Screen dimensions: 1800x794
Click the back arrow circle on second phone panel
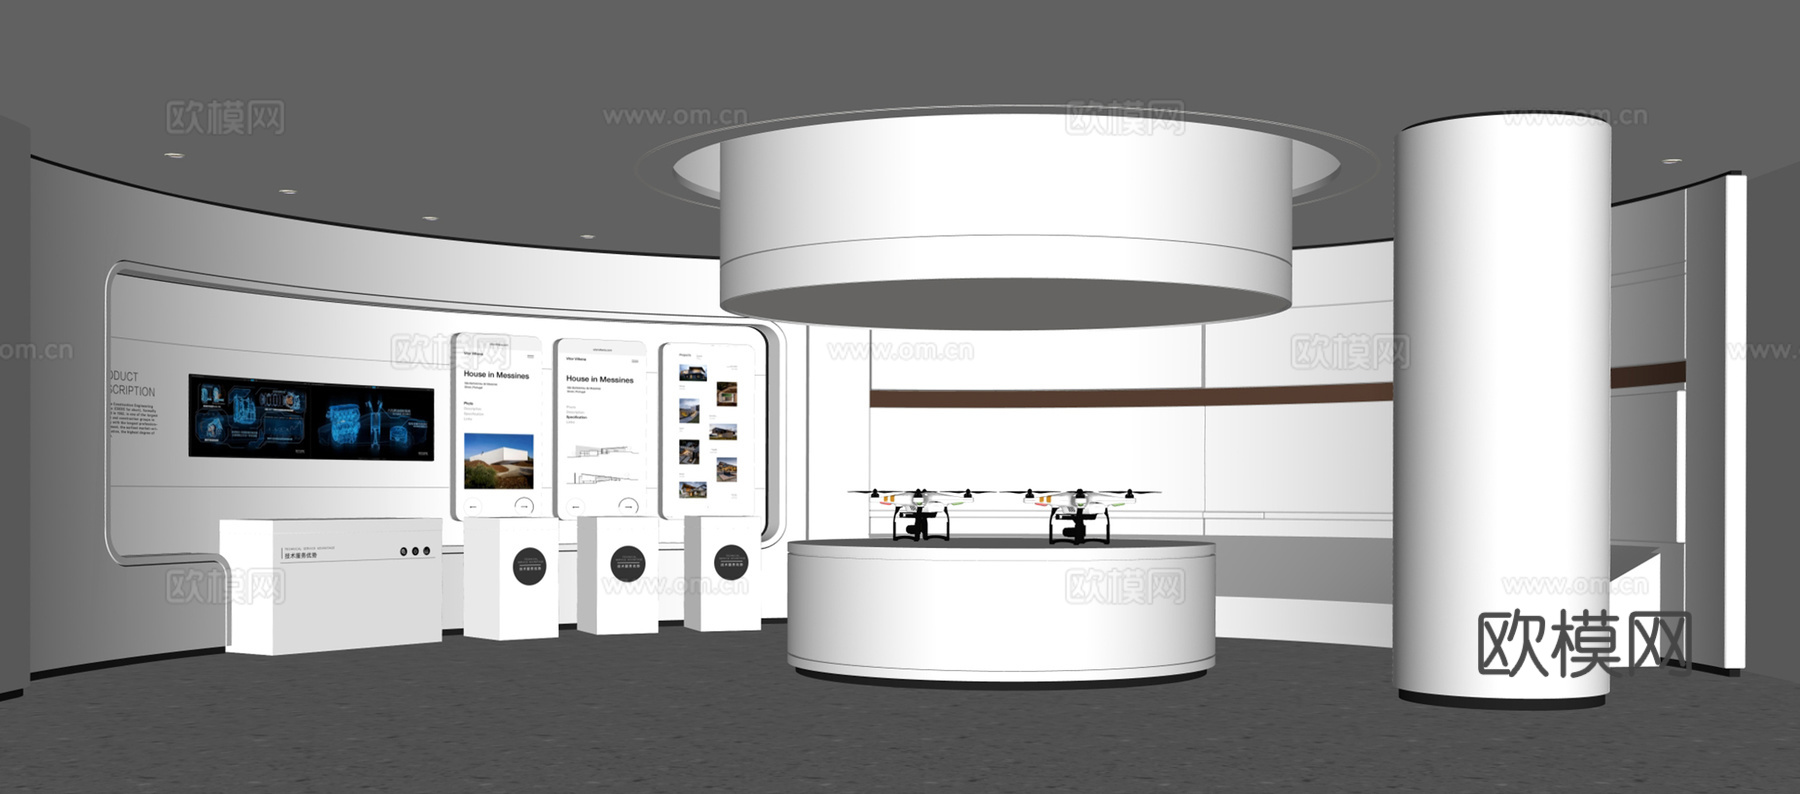(575, 507)
